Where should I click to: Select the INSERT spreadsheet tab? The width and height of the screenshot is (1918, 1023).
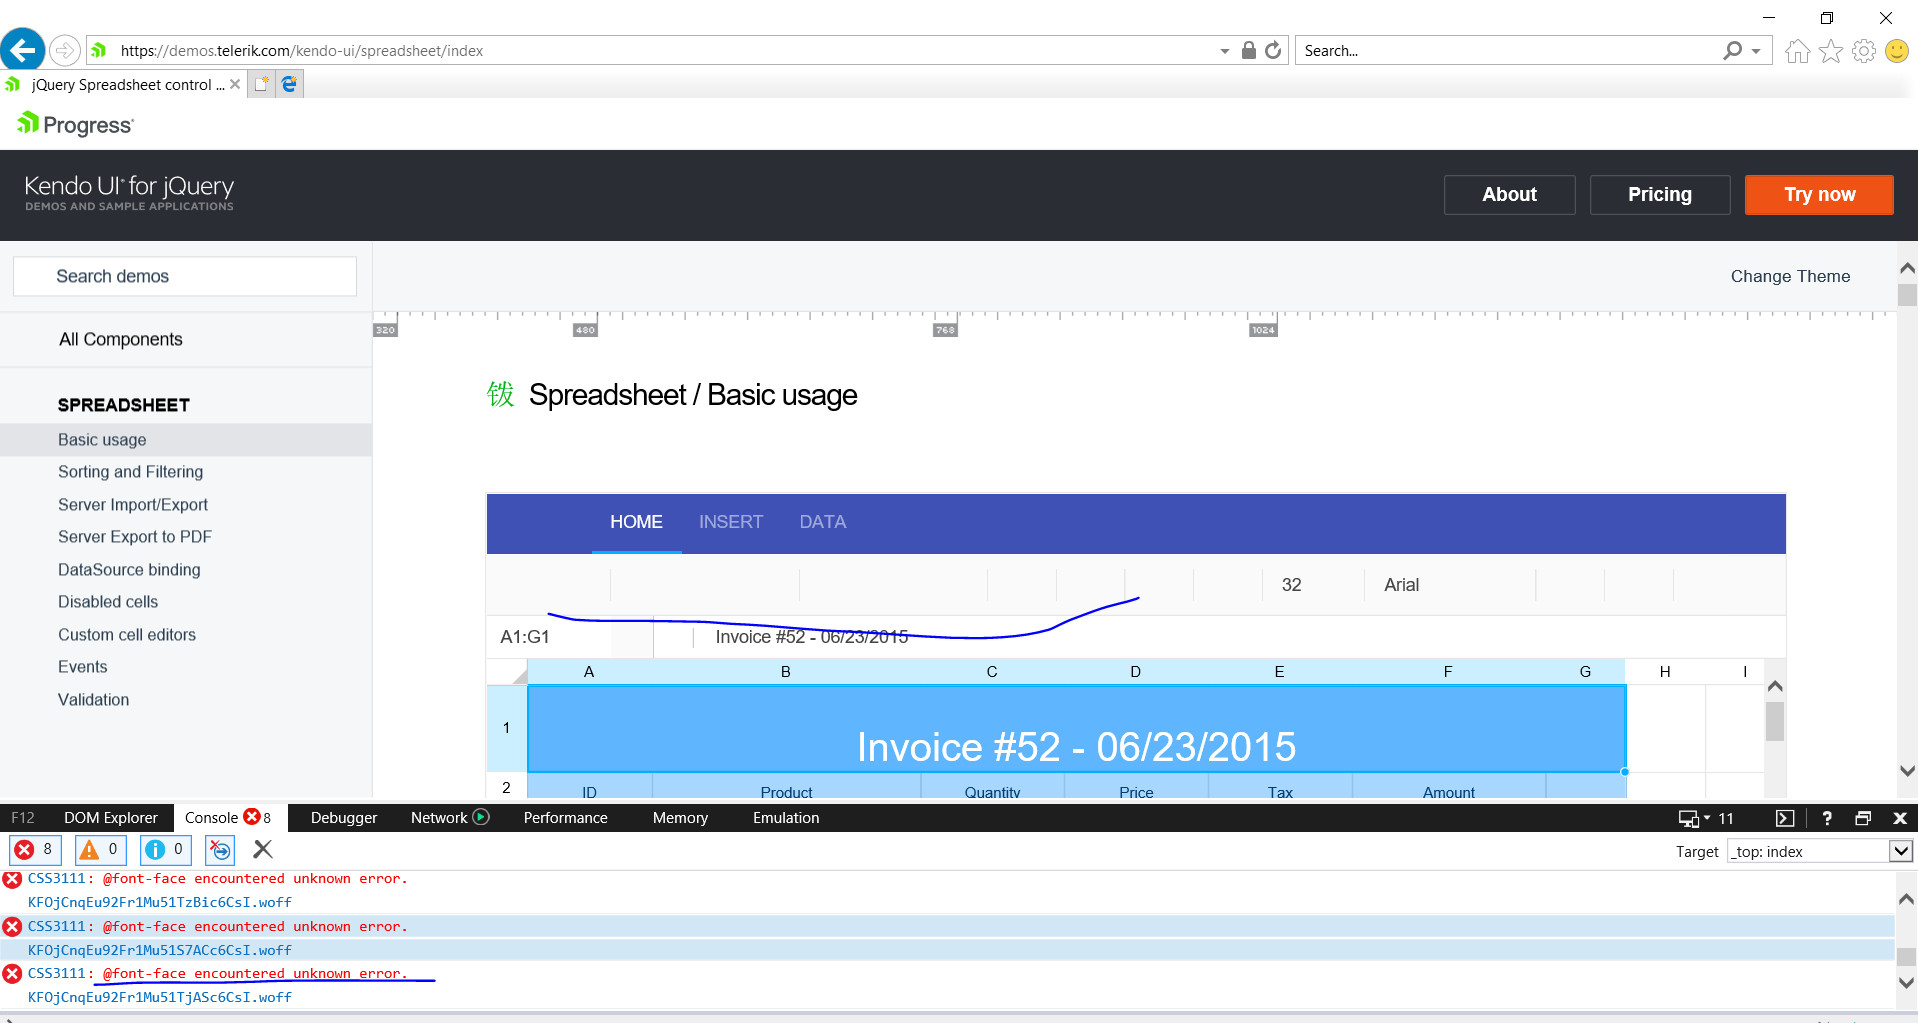coord(731,522)
